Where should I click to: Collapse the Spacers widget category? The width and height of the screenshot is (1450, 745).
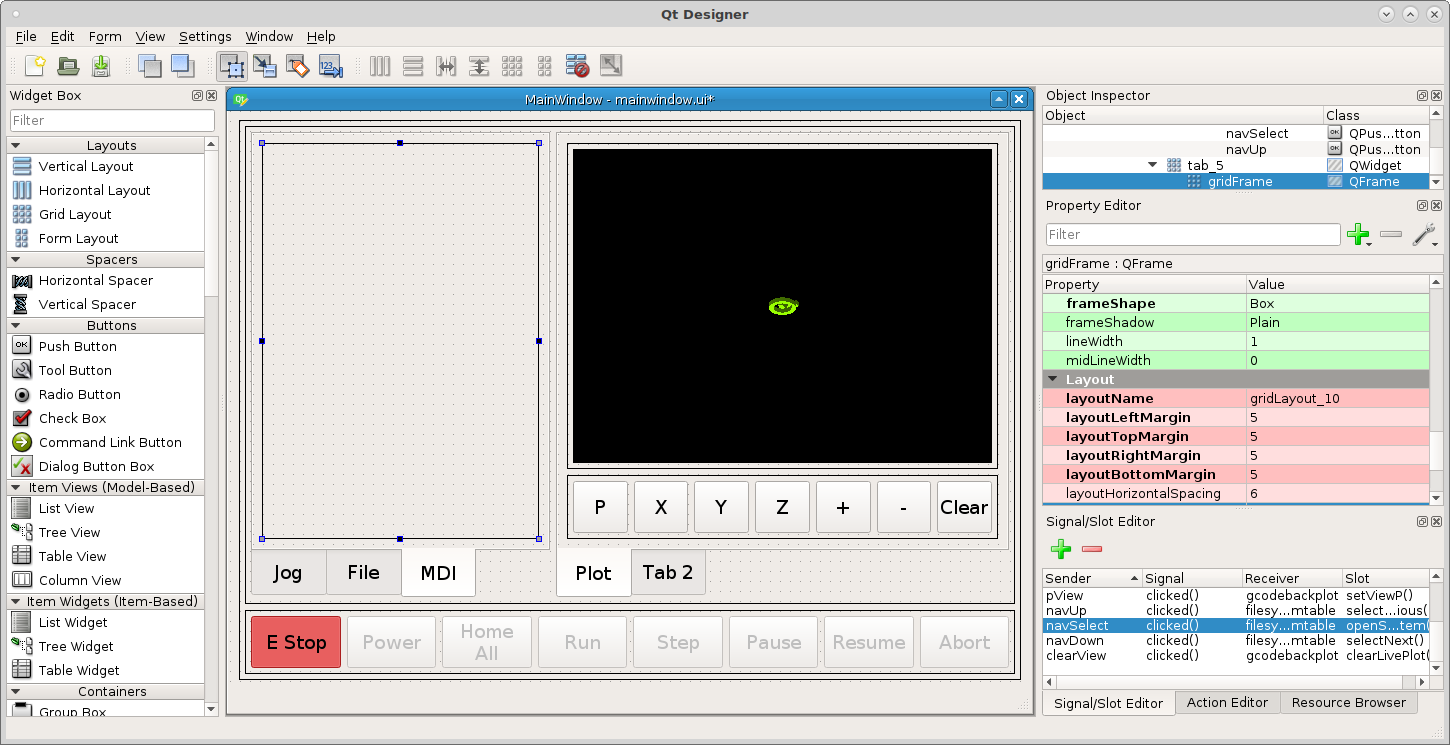tap(16, 260)
